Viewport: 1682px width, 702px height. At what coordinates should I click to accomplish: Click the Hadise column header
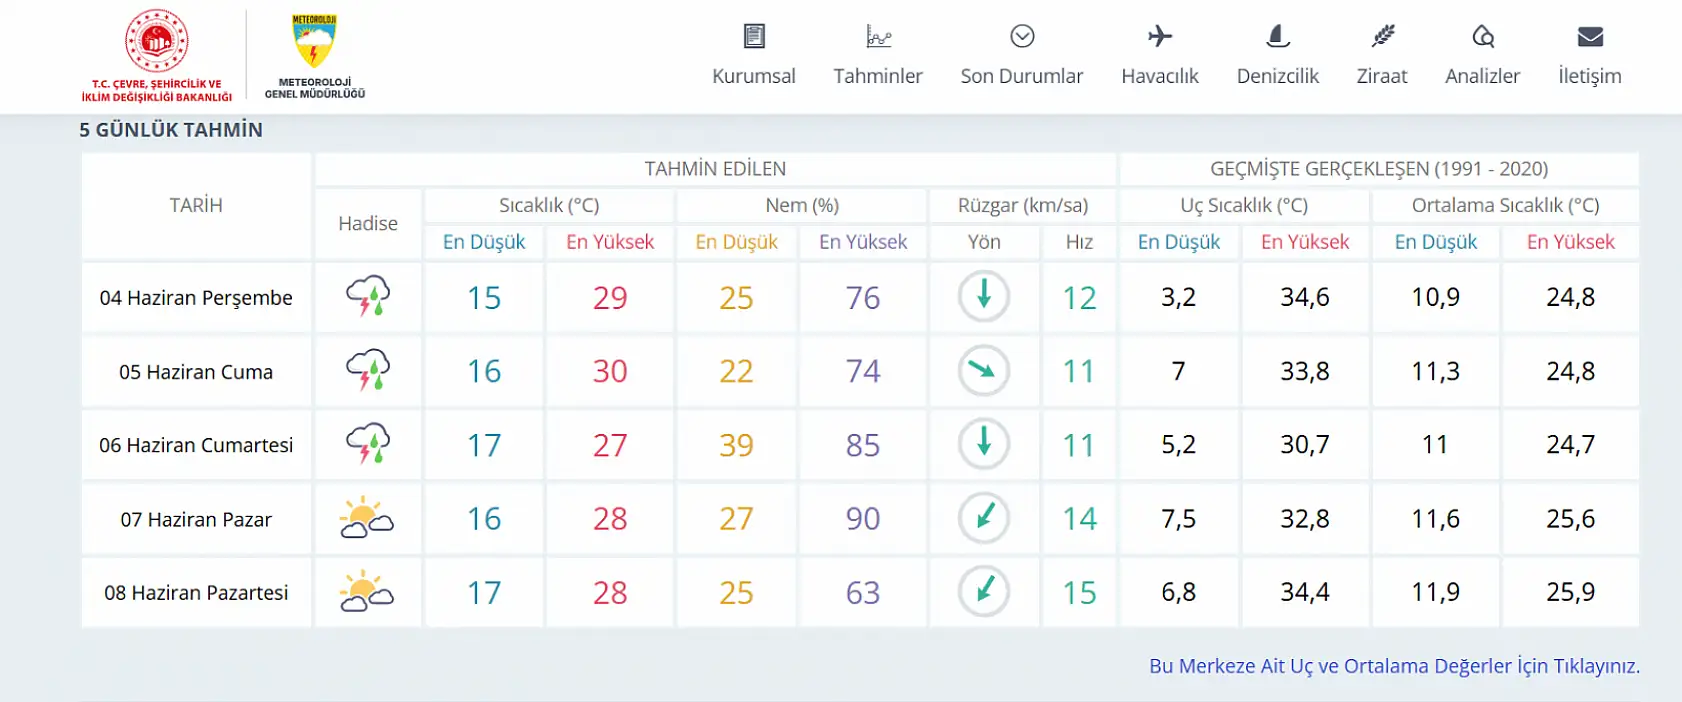[368, 223]
